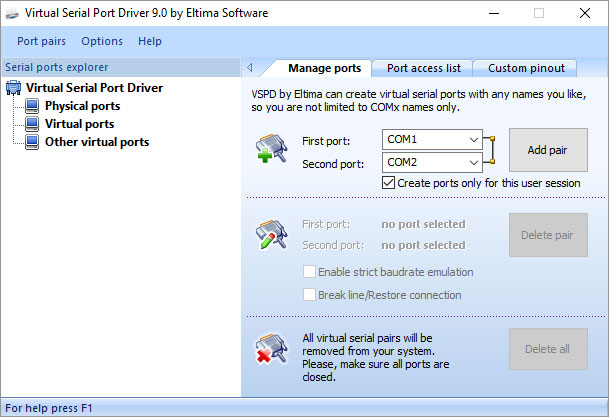Select Physical ports in the tree
The image size is (609, 417).
(82, 106)
